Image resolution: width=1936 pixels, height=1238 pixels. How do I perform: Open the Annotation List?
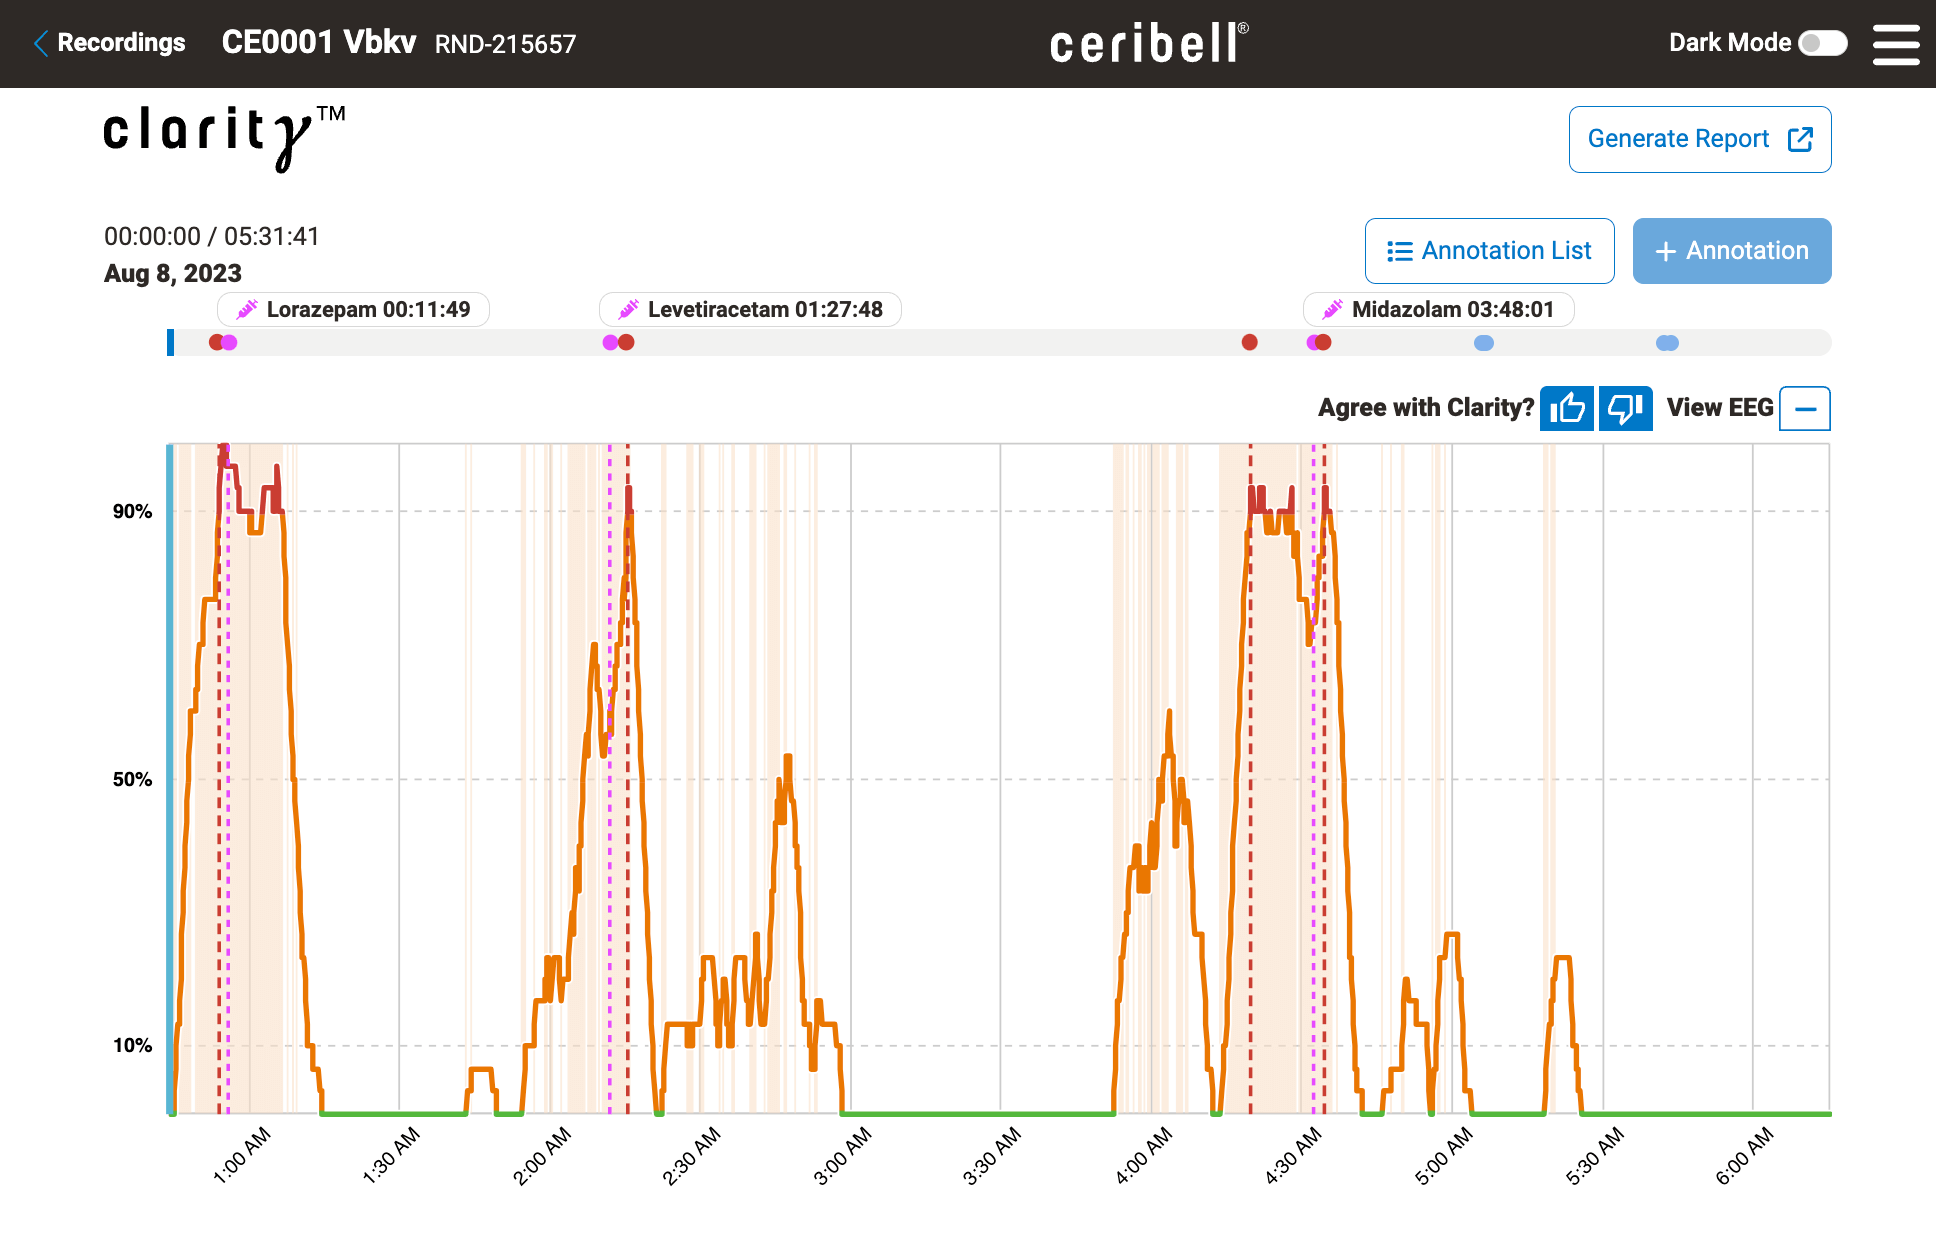1489,251
